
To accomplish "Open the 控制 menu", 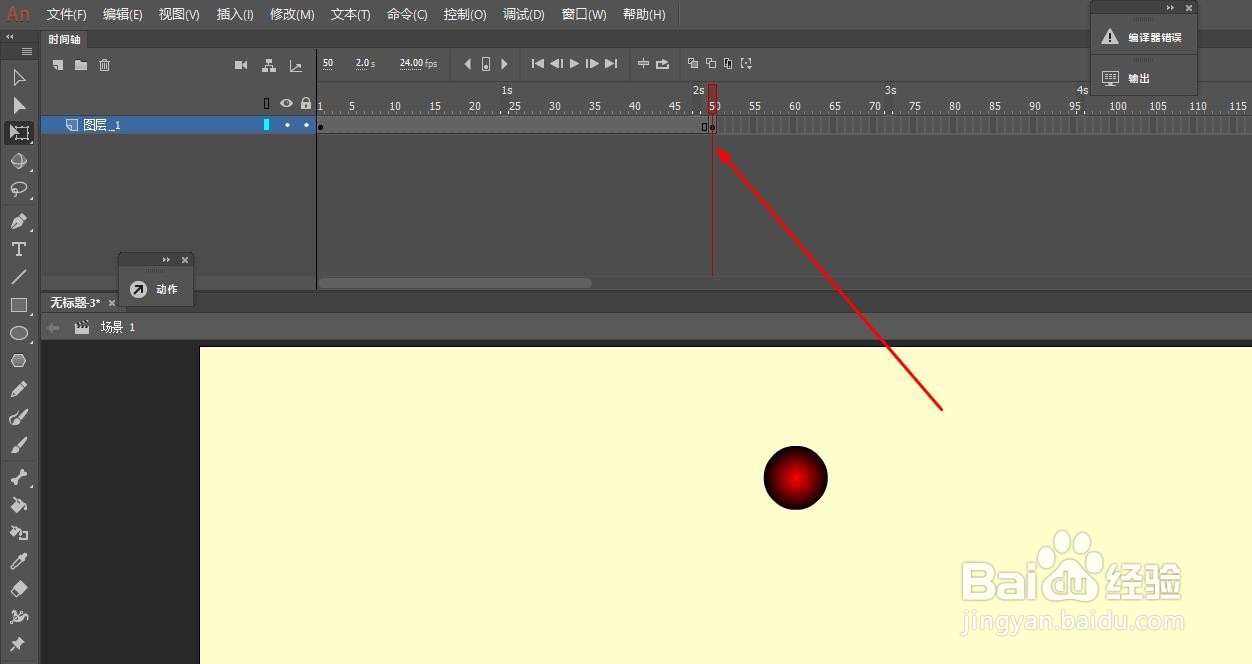I will (x=464, y=14).
